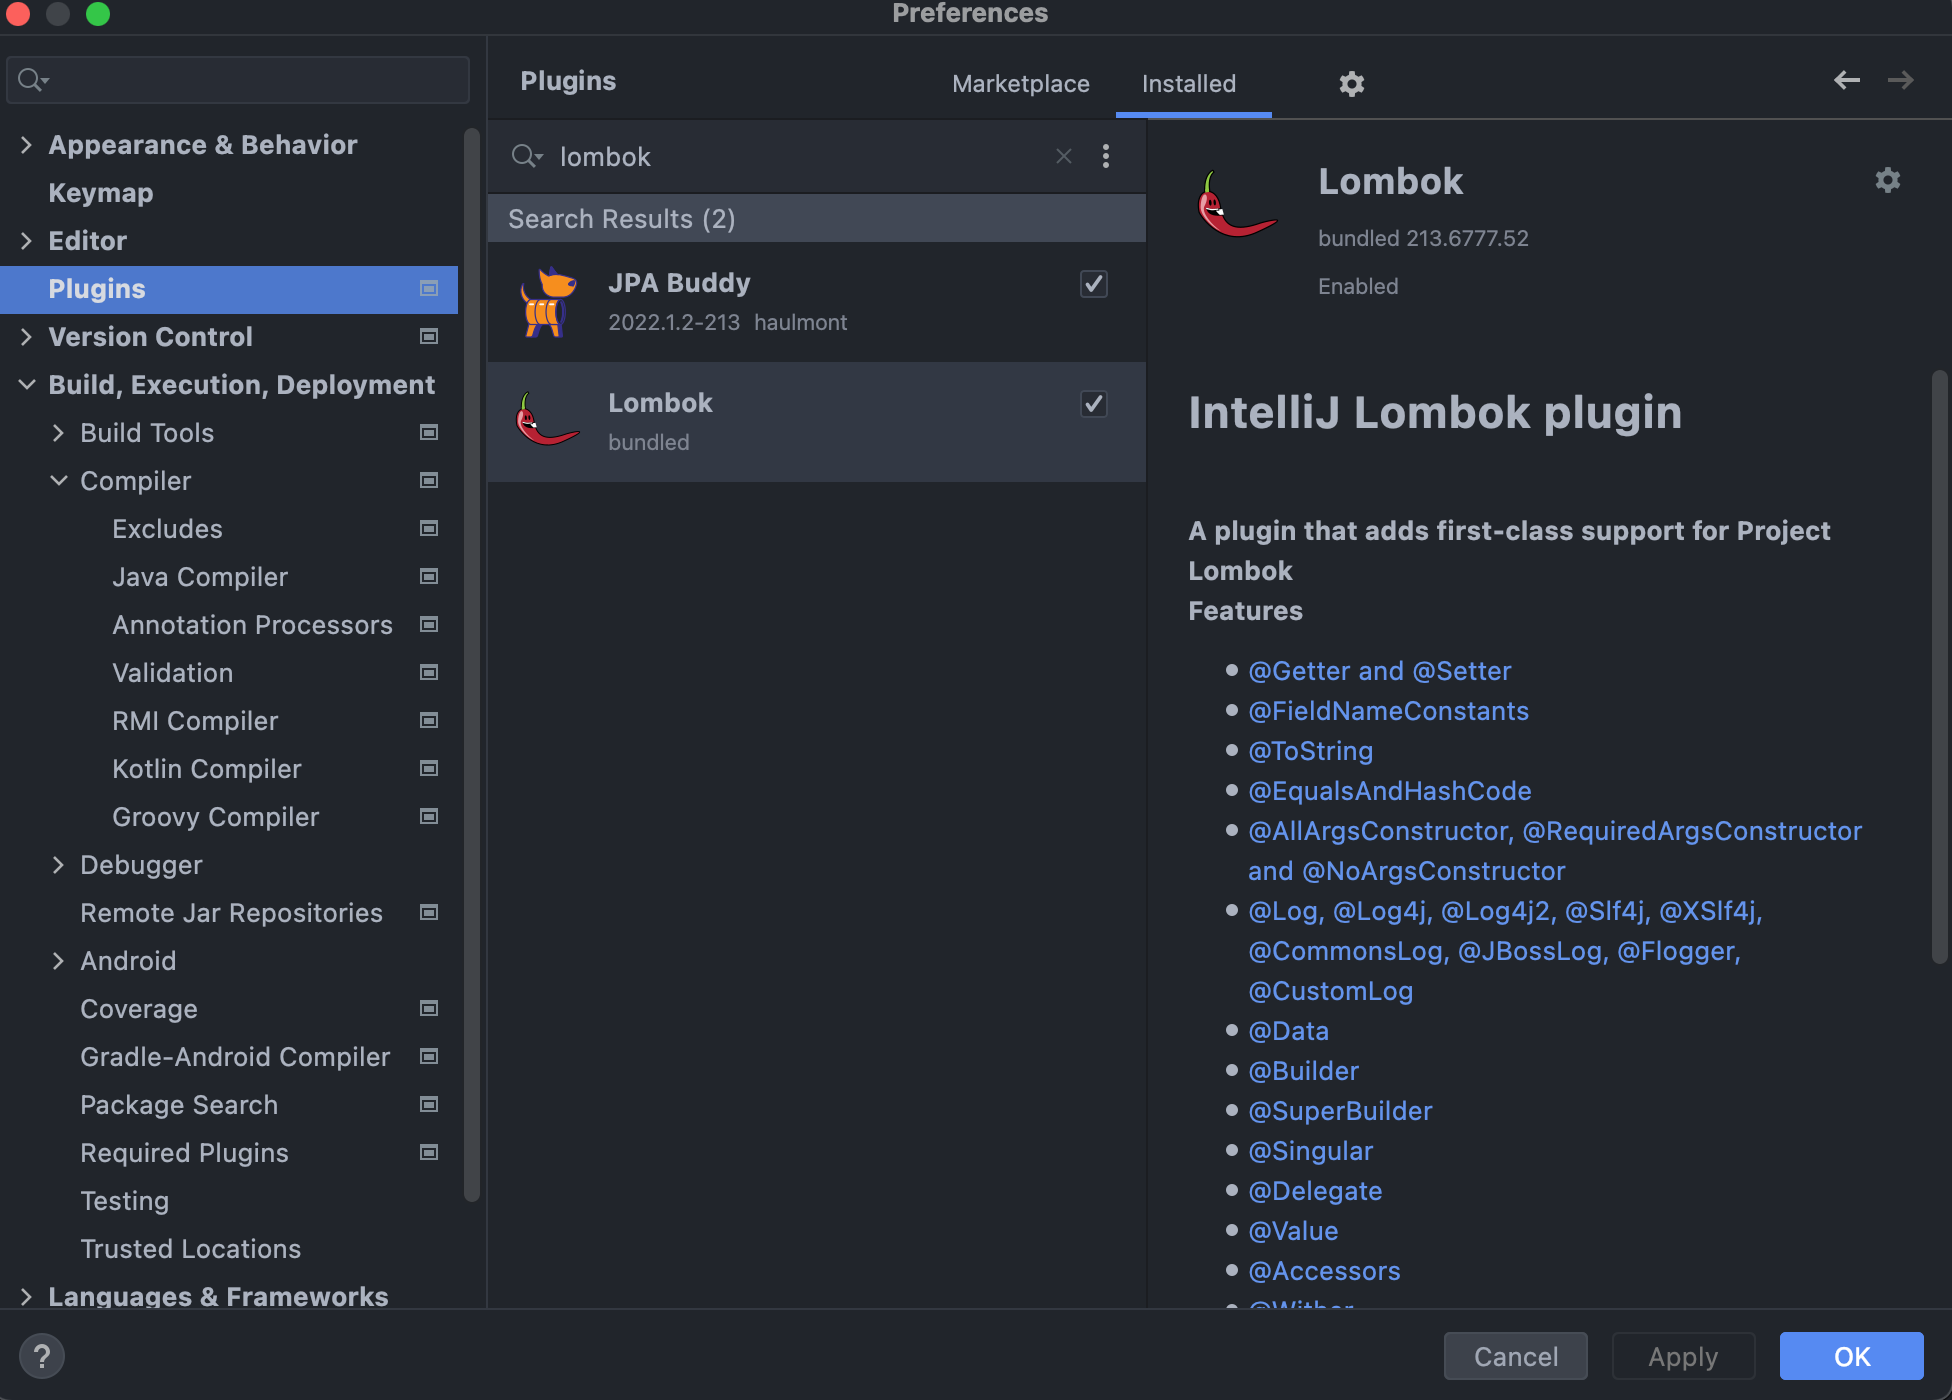
Task: Open the @Getter and @Setter link
Action: pos(1379,671)
